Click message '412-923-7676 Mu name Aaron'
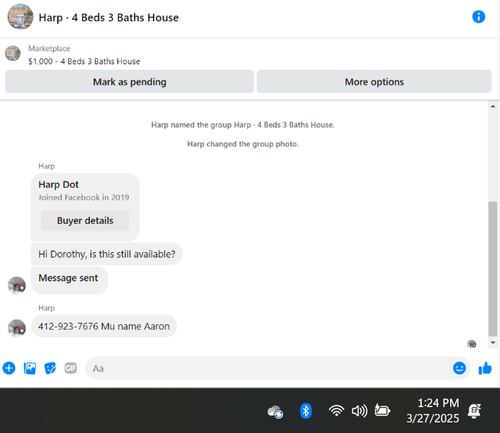Image resolution: width=500 pixels, height=433 pixels. [104, 326]
